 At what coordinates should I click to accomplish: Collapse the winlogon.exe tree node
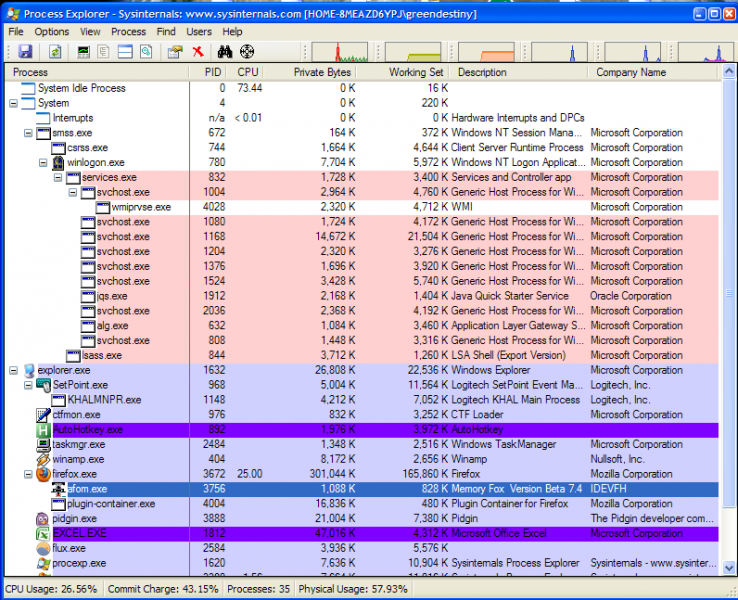(43, 162)
